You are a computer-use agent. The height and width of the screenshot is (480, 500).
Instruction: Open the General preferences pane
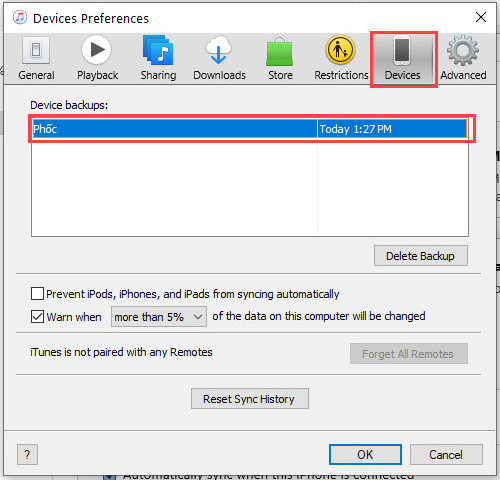(36, 58)
